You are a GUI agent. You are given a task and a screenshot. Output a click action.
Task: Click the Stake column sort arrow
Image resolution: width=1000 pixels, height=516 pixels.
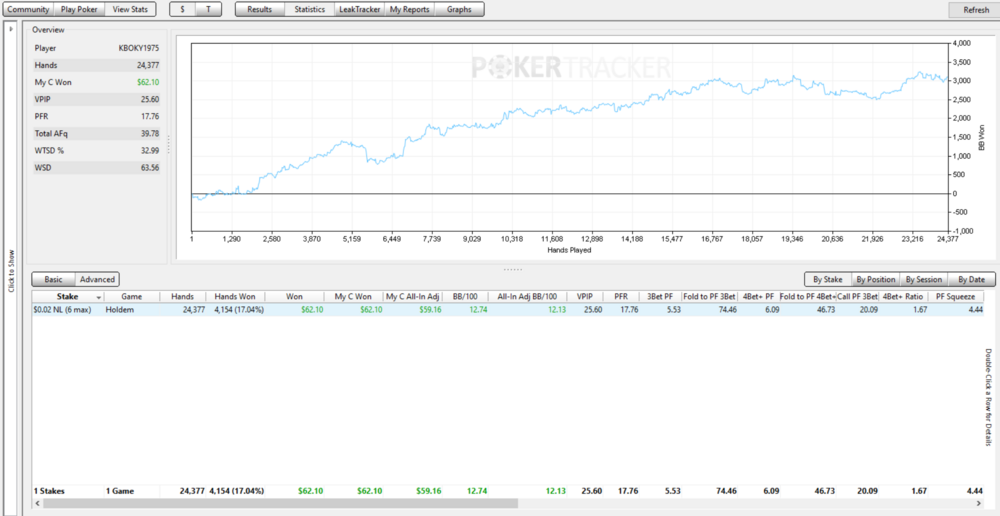tap(98, 297)
